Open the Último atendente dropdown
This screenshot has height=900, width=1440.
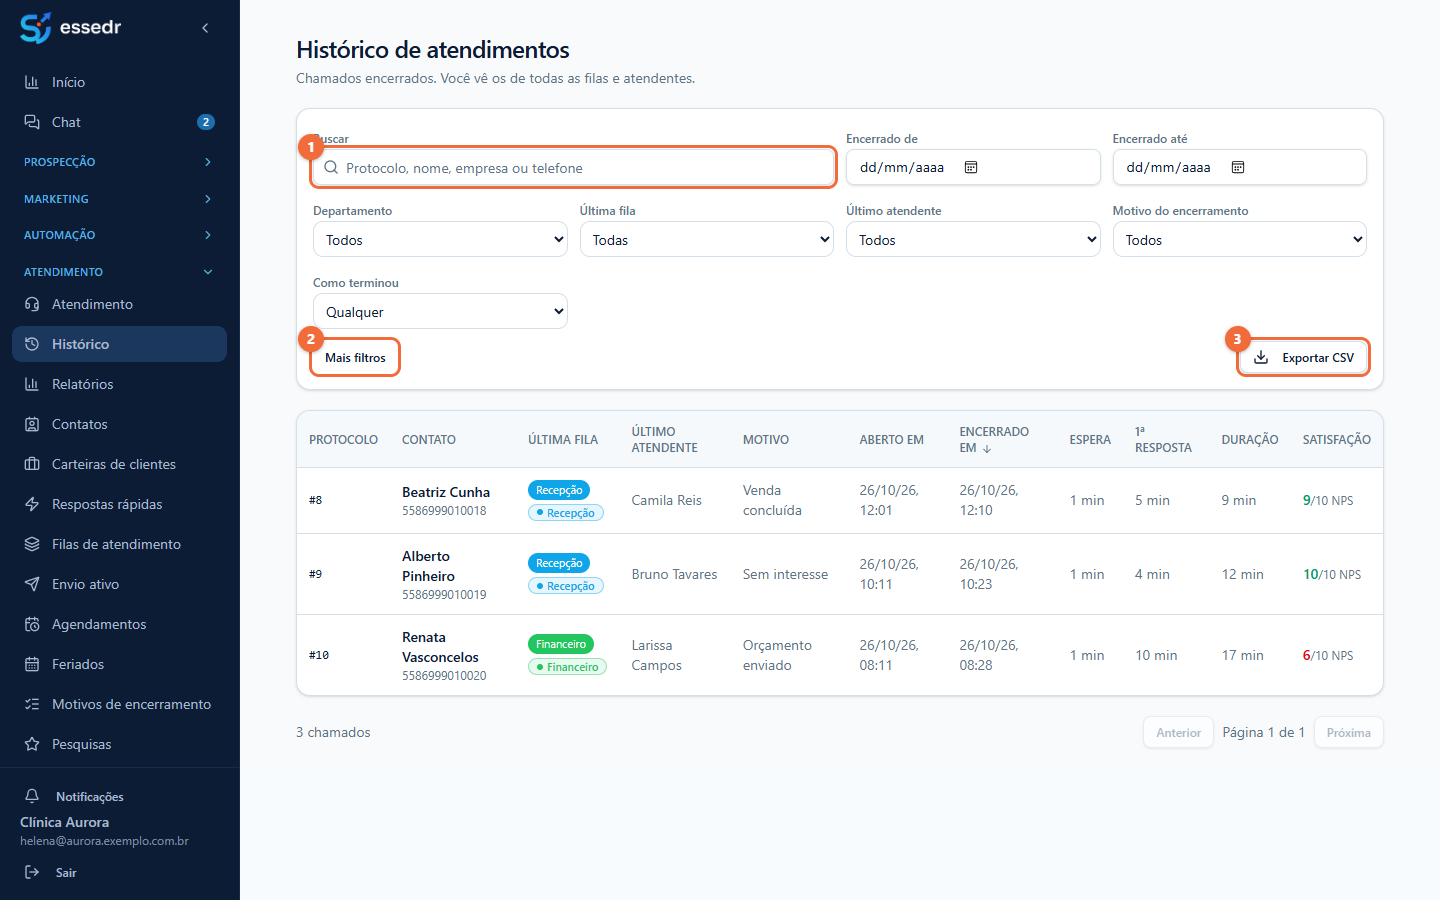pyautogui.click(x=973, y=240)
